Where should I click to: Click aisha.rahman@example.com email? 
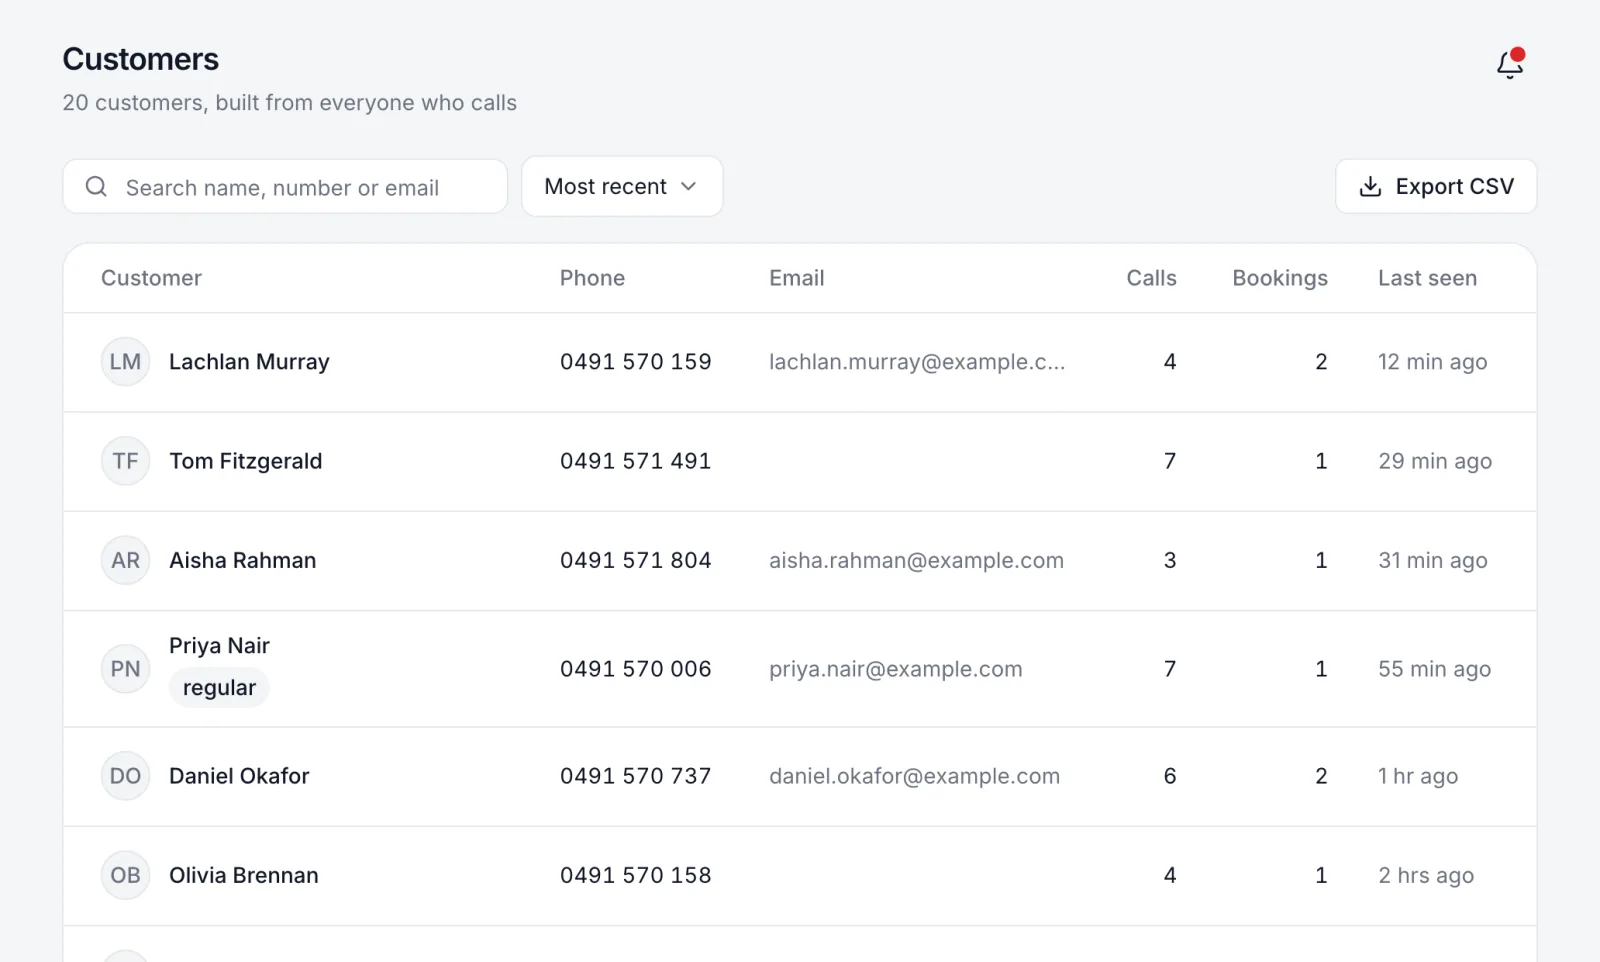(916, 560)
